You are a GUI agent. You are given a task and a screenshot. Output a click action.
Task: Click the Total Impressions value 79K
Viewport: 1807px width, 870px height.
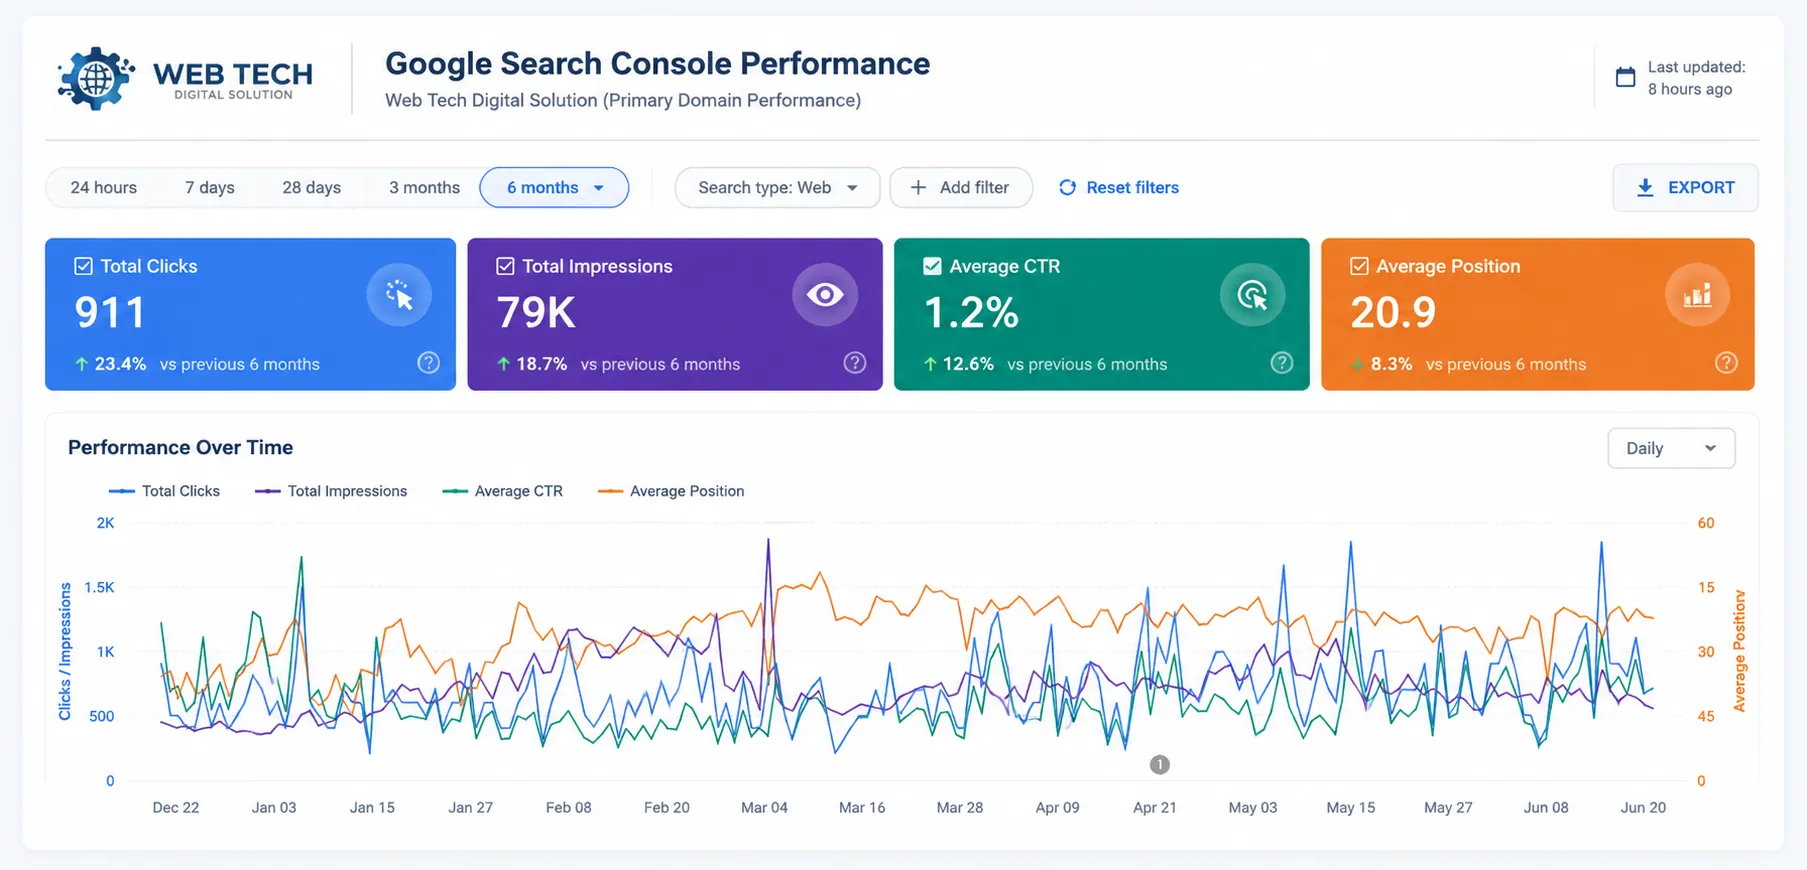pos(536,313)
